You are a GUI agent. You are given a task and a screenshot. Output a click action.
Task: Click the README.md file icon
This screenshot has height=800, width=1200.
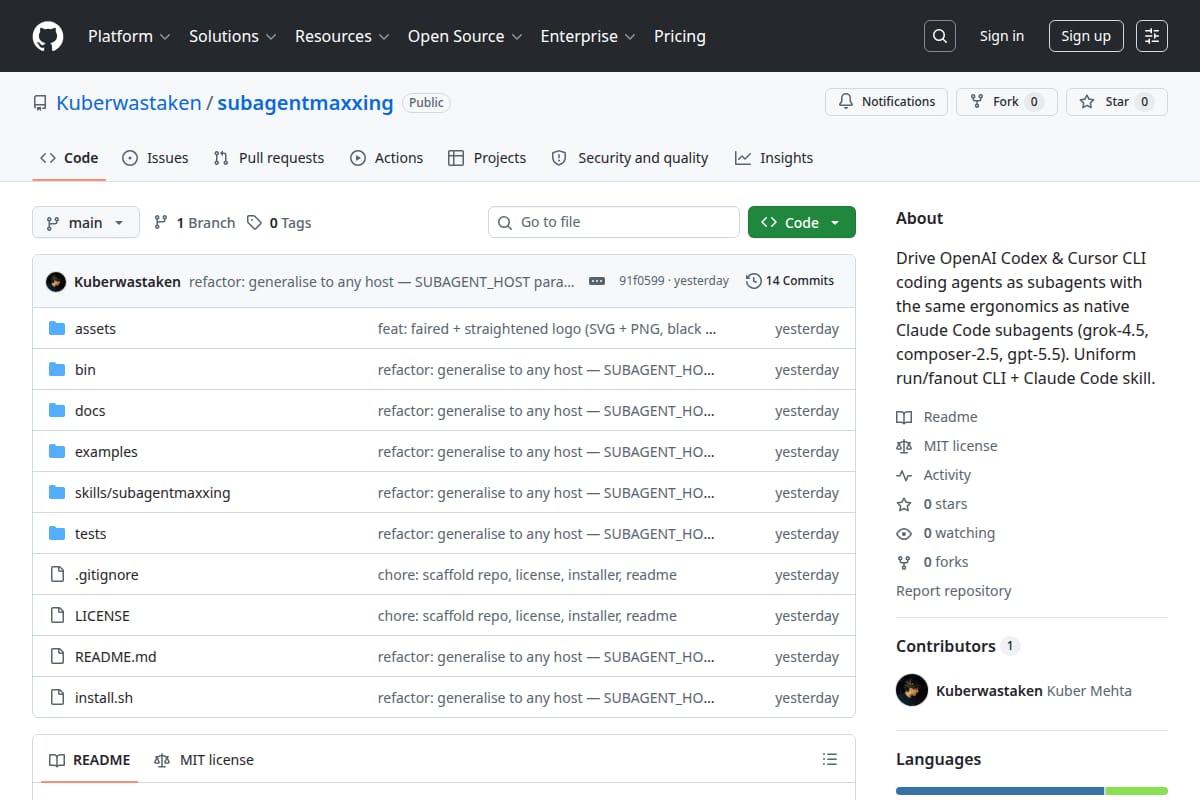57,657
